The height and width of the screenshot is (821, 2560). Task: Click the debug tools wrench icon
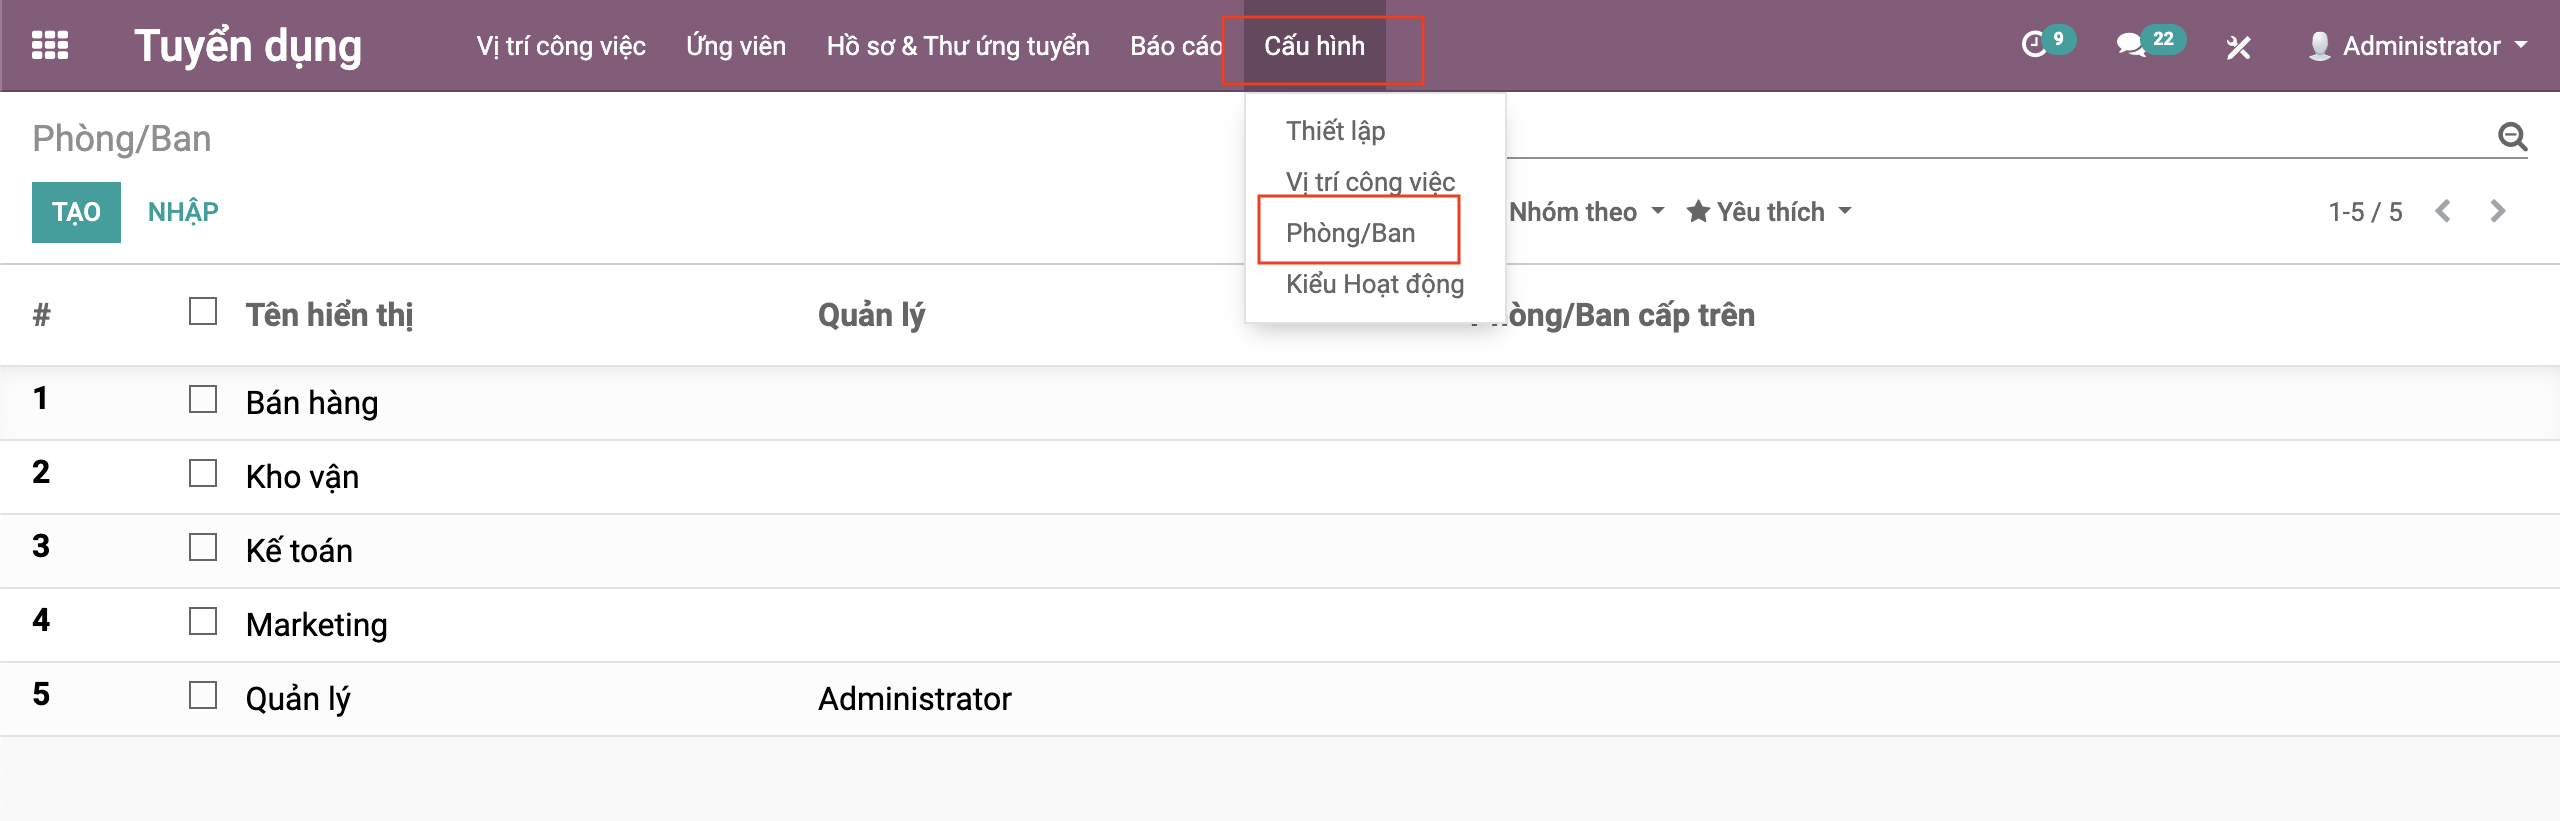(2238, 47)
